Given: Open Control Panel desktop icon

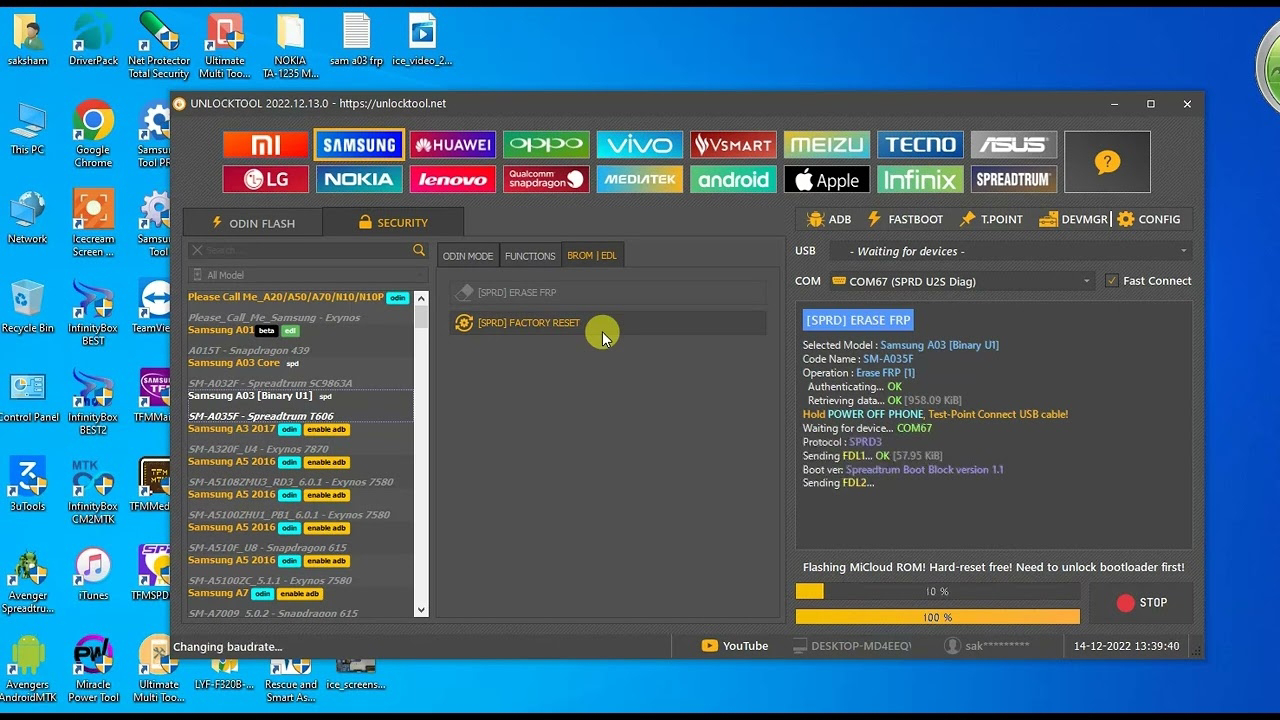Looking at the screenshot, I should click(28, 396).
